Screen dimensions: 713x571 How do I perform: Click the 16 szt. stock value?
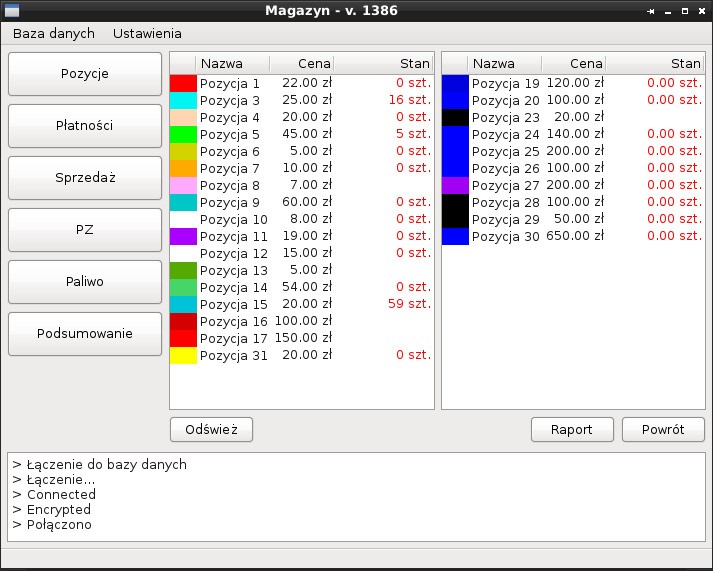click(409, 100)
